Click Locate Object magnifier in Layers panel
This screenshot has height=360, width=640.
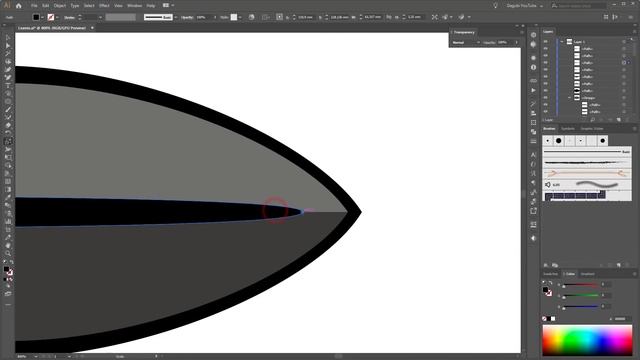point(593,120)
